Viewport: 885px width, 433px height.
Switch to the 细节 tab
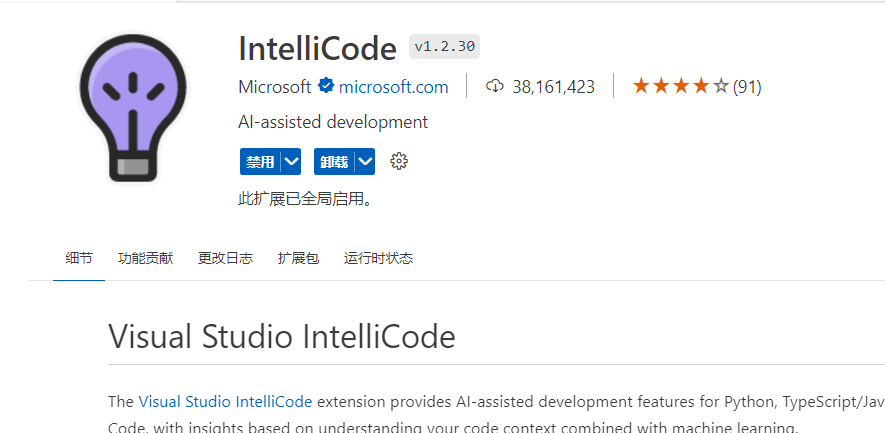(79, 259)
